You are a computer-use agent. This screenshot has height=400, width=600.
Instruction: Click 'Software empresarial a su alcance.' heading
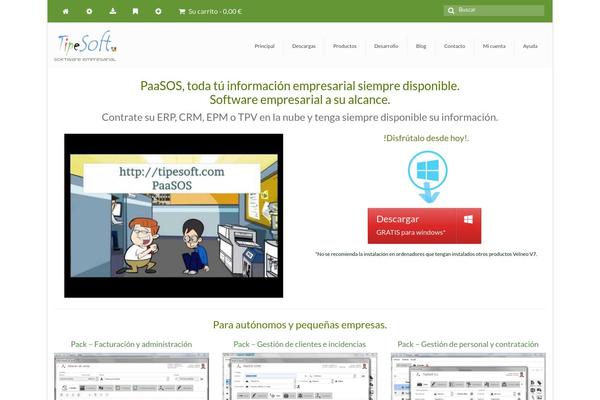click(300, 100)
